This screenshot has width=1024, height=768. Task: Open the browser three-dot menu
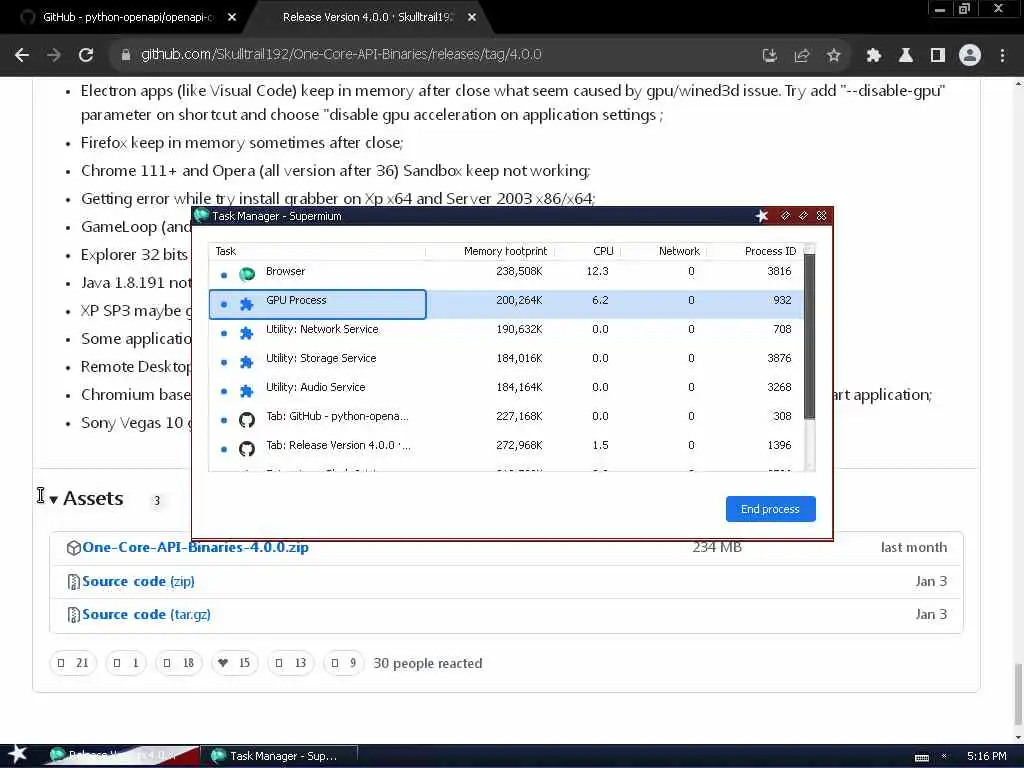tap(1002, 56)
